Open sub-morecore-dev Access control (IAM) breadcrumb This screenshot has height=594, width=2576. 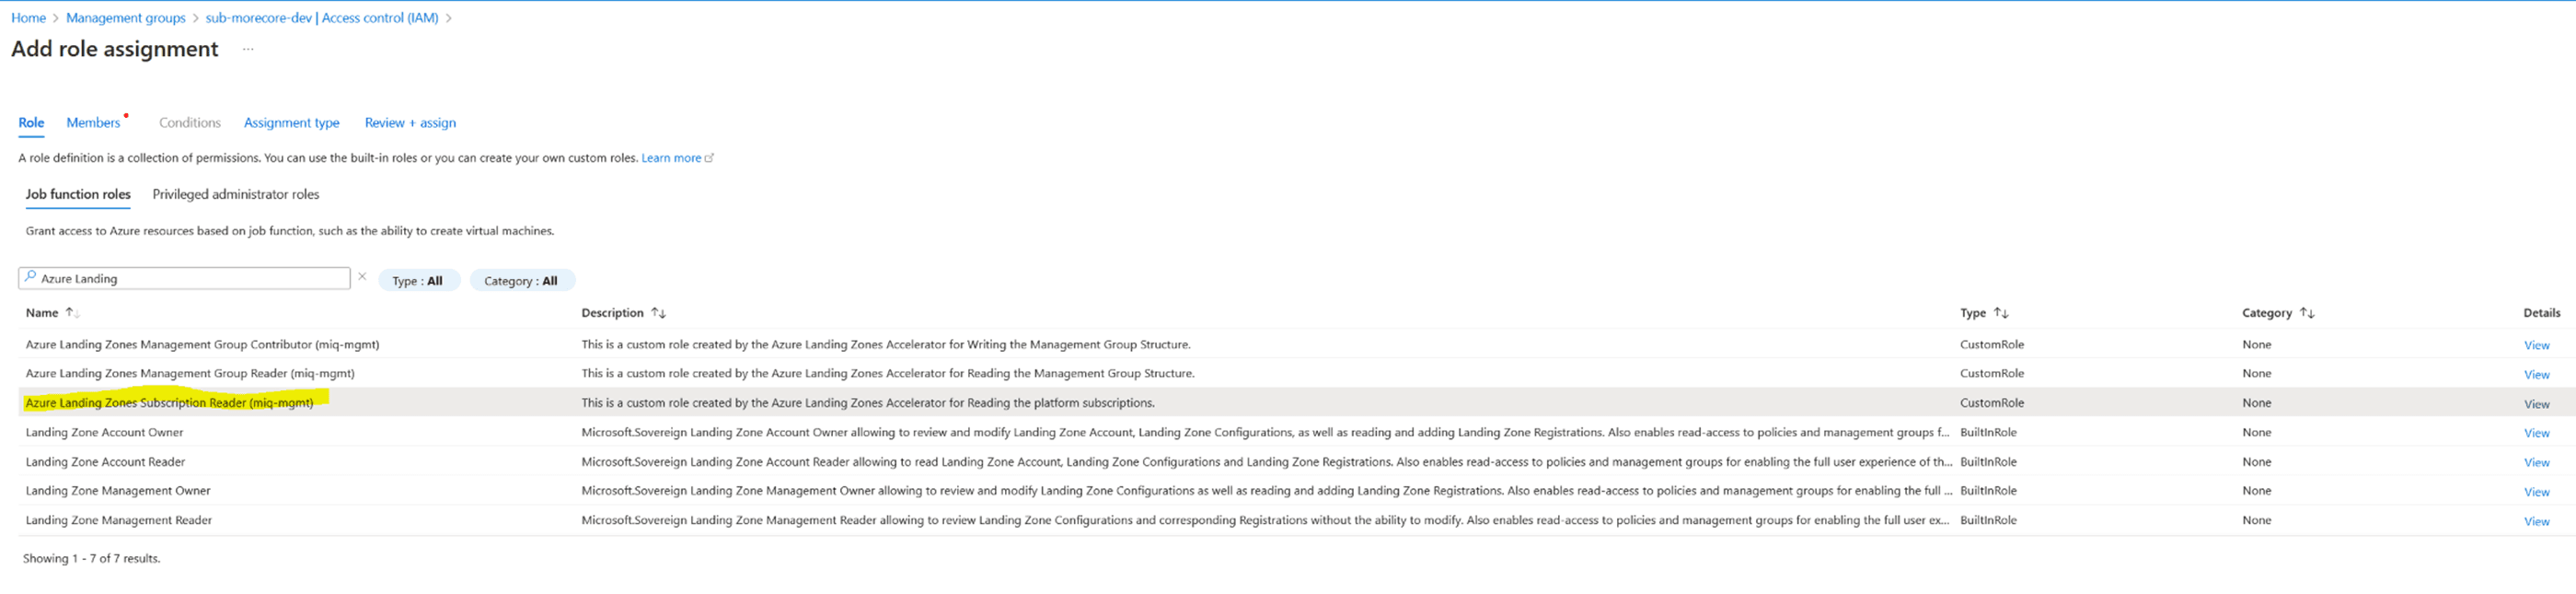[322, 18]
